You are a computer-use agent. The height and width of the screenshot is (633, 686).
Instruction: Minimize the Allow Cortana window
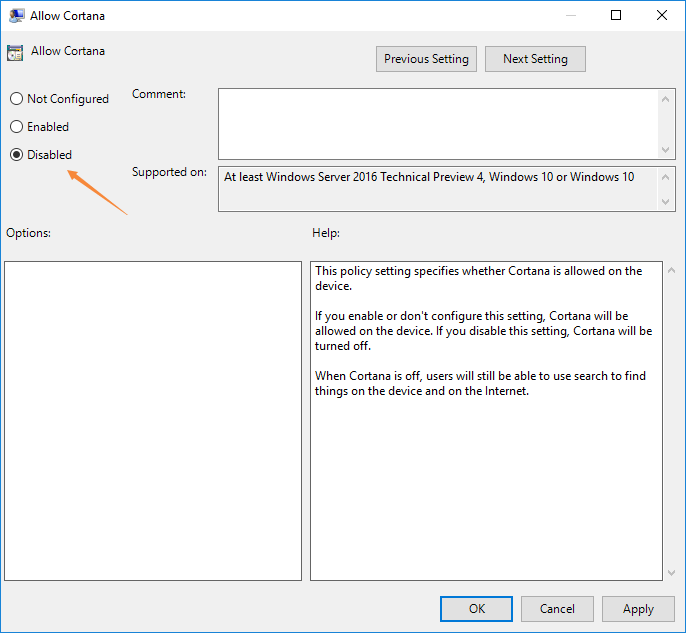click(x=570, y=15)
